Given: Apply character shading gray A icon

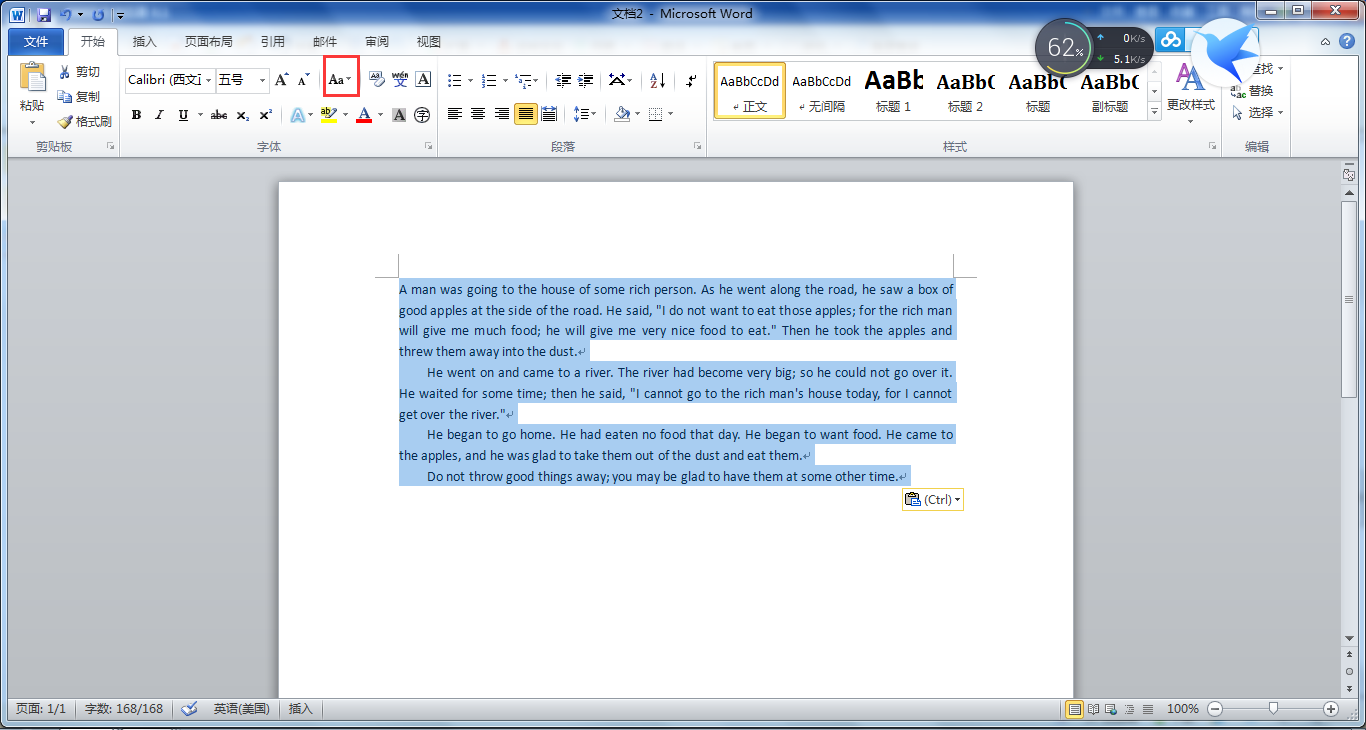Looking at the screenshot, I should (x=399, y=115).
